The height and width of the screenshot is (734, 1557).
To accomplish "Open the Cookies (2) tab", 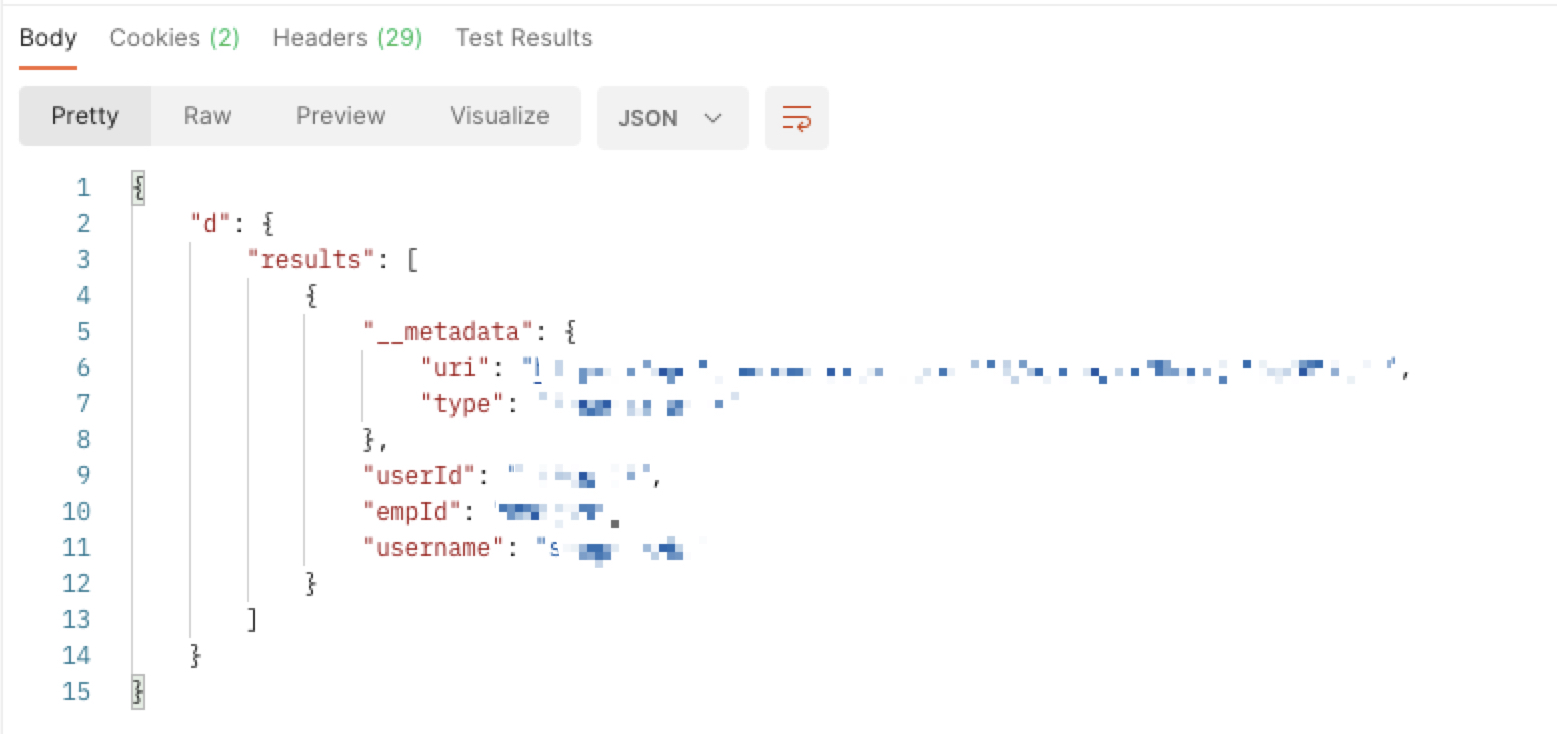I will coord(173,37).
